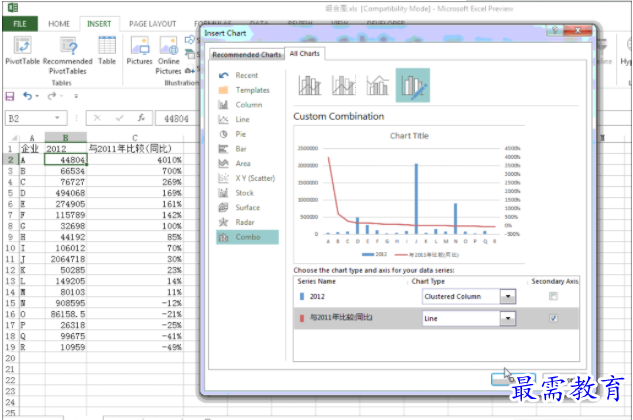Click the Insert Function fx icon
This screenshot has width=633, height=420.
[x=141, y=118]
